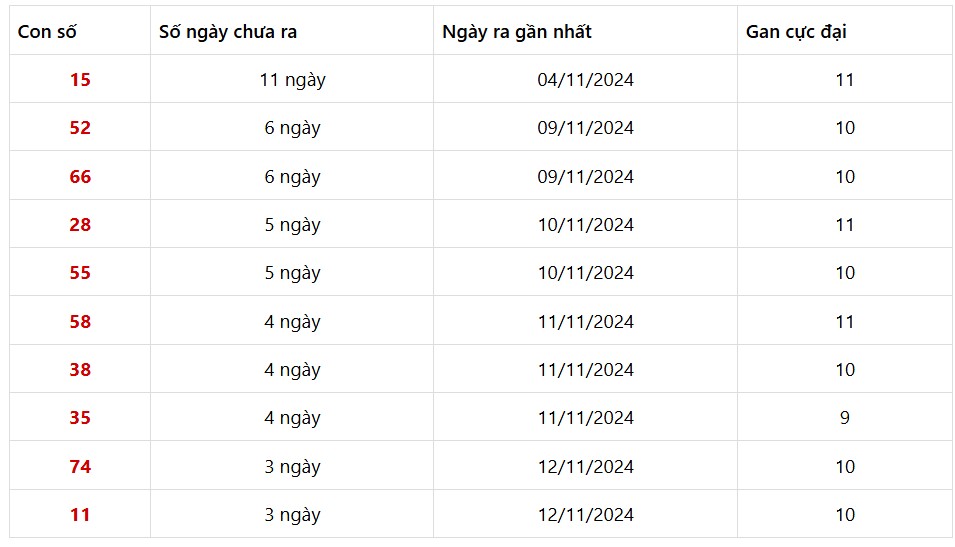Select the red number 11 in the last row
This screenshot has width=955, height=547.
[80, 515]
